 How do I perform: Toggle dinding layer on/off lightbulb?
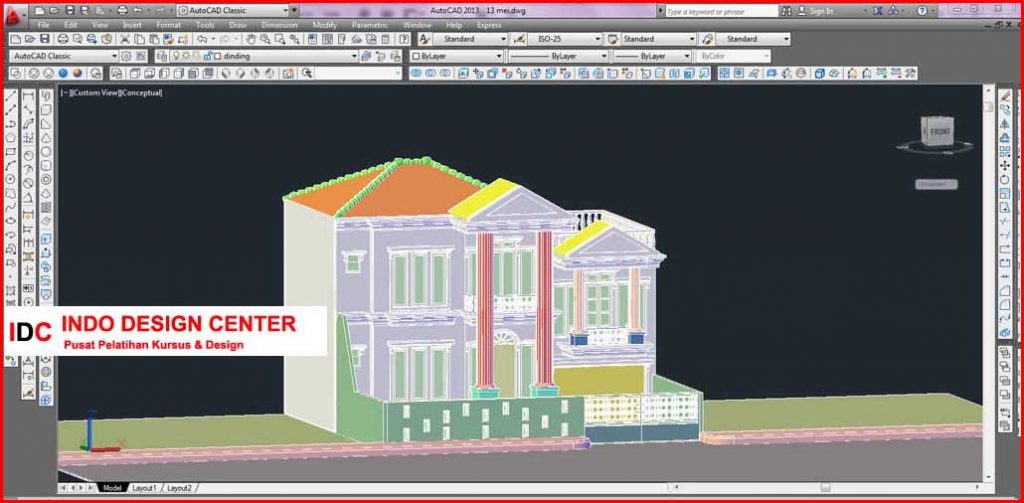coord(176,56)
